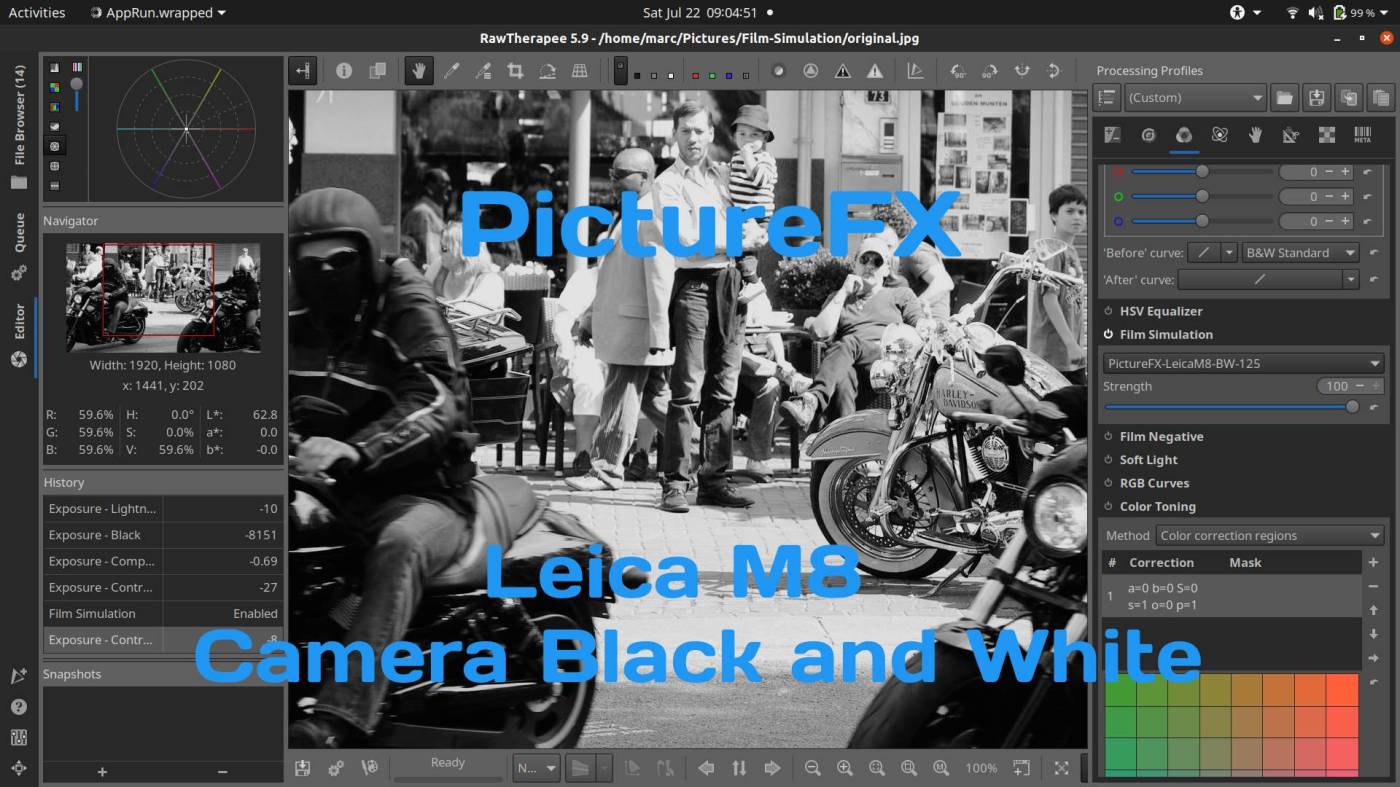Screen dimensions: 1400x787
Task: Copy processing profile to clipboard
Action: click(1349, 98)
